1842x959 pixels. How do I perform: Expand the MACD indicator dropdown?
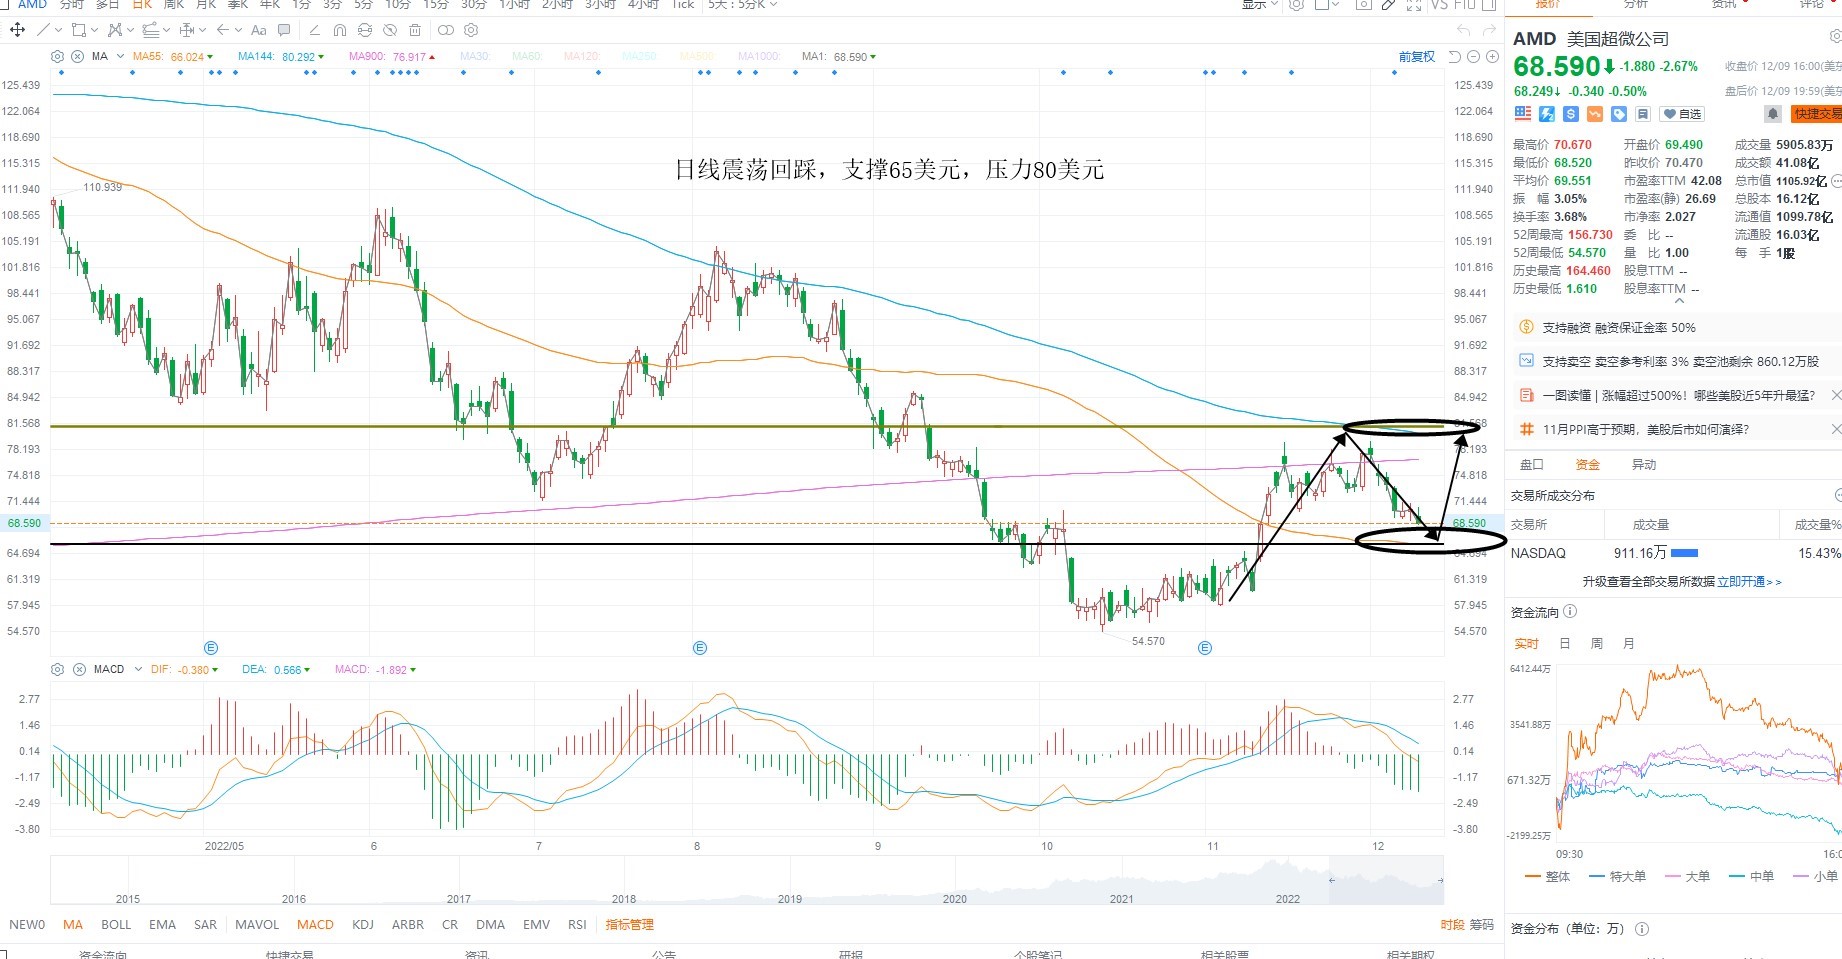138,669
